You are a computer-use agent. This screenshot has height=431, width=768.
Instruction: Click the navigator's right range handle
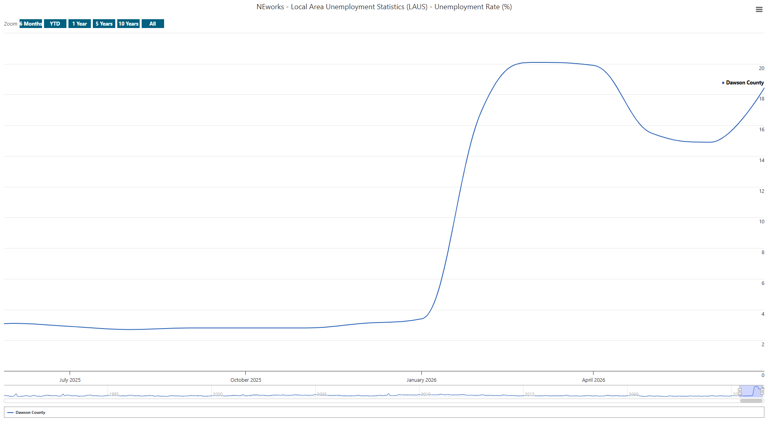point(762,391)
